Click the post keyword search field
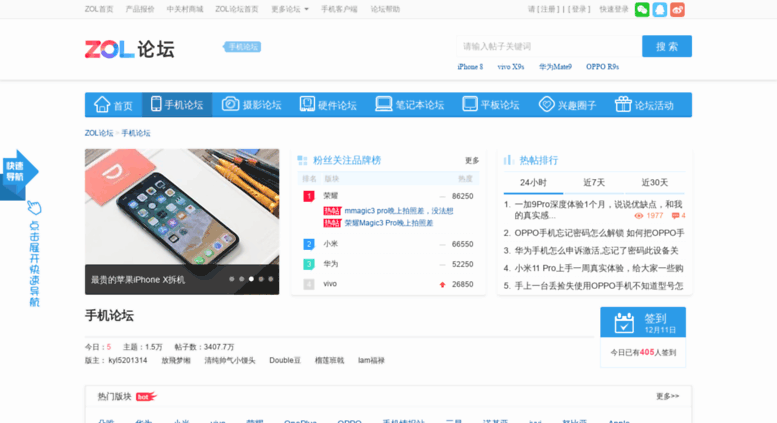777x423 pixels. pos(549,46)
